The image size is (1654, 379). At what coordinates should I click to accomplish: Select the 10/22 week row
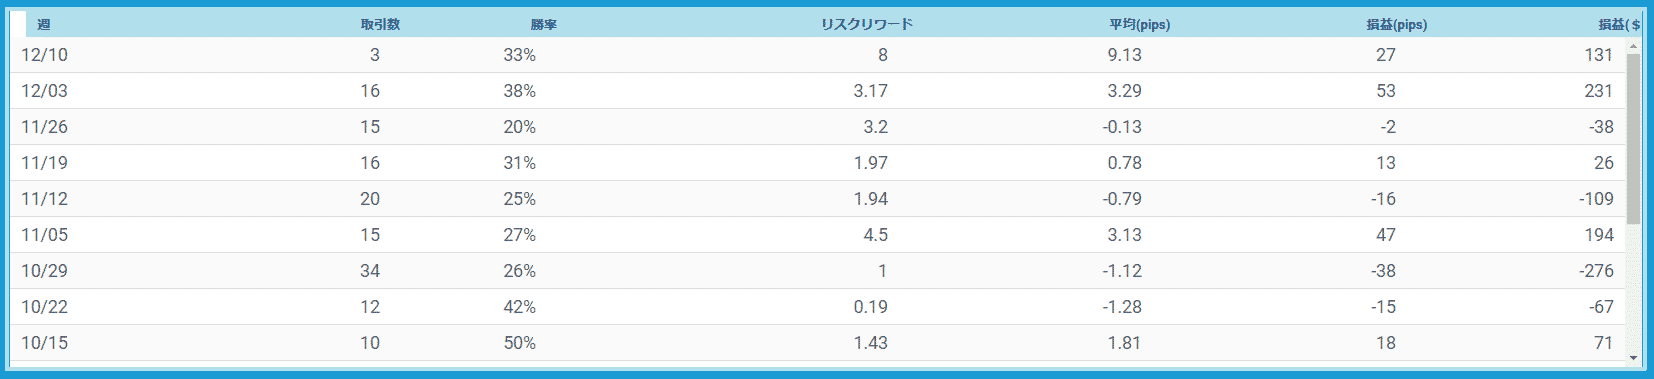click(x=818, y=307)
